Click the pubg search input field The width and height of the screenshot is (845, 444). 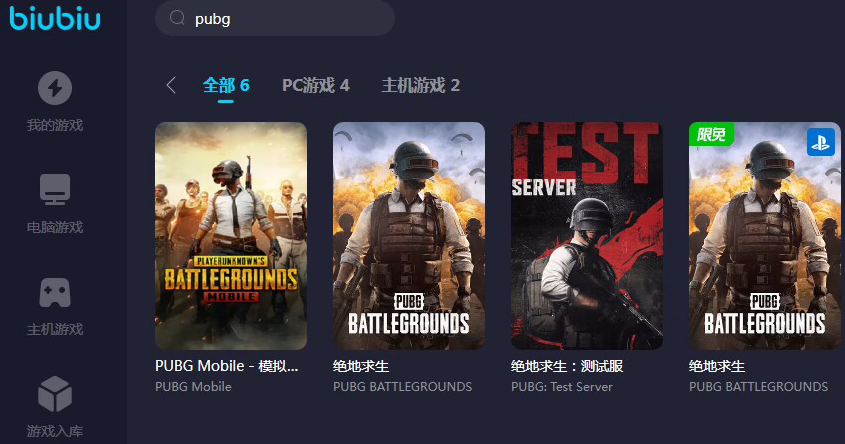click(275, 18)
